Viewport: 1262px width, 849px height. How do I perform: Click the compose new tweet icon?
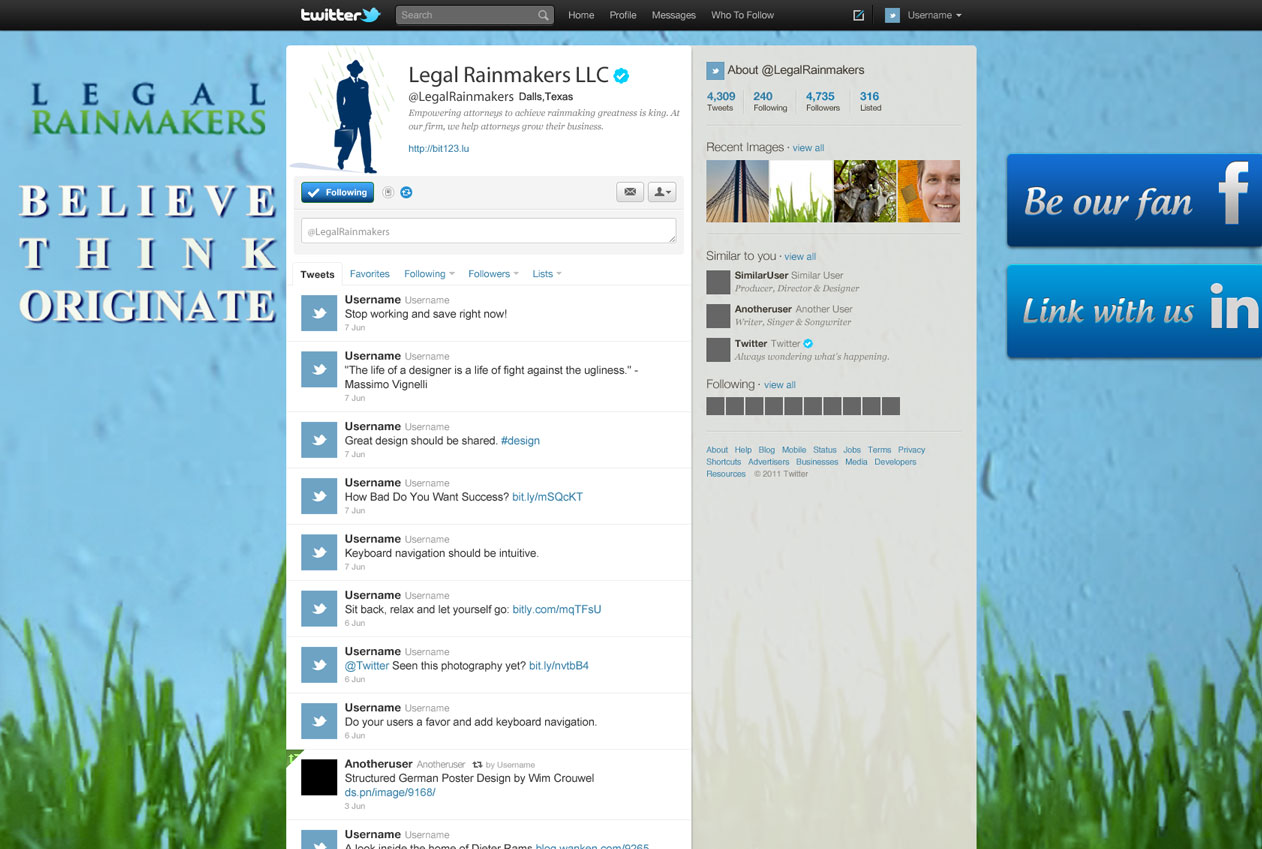pos(858,15)
